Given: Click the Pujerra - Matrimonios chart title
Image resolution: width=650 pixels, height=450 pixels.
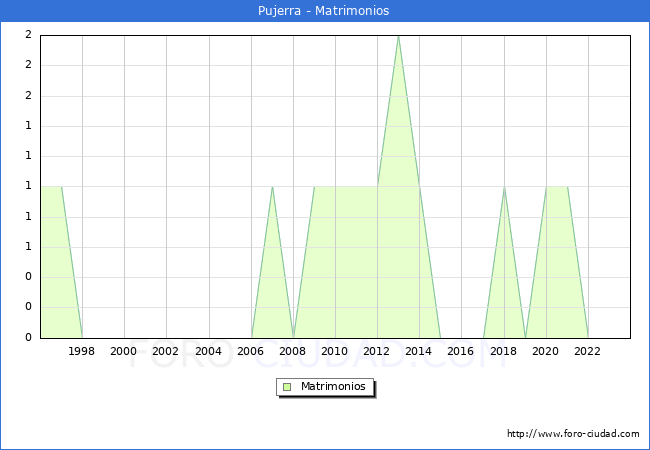Looking at the screenshot, I should [325, 11].
